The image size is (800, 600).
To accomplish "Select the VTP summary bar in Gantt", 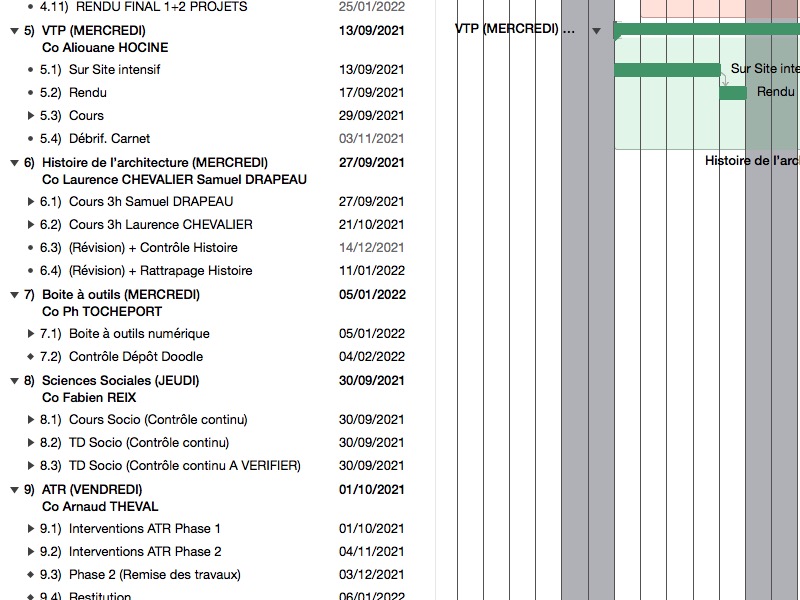I will coord(700,29).
